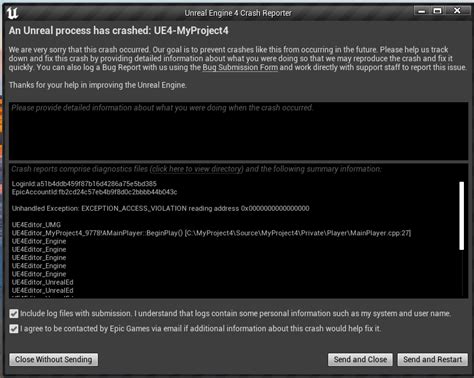The height and width of the screenshot is (378, 474).
Task: Maximize the Crash Reporter window
Action: (x=437, y=11)
